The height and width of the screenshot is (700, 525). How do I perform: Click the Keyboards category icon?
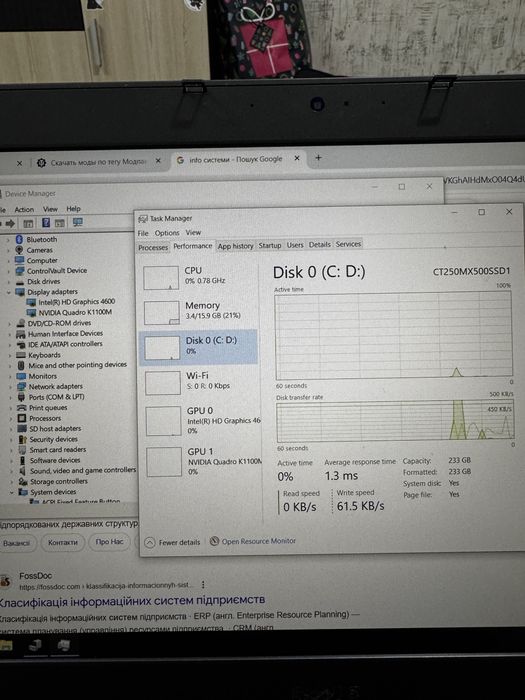(21, 355)
